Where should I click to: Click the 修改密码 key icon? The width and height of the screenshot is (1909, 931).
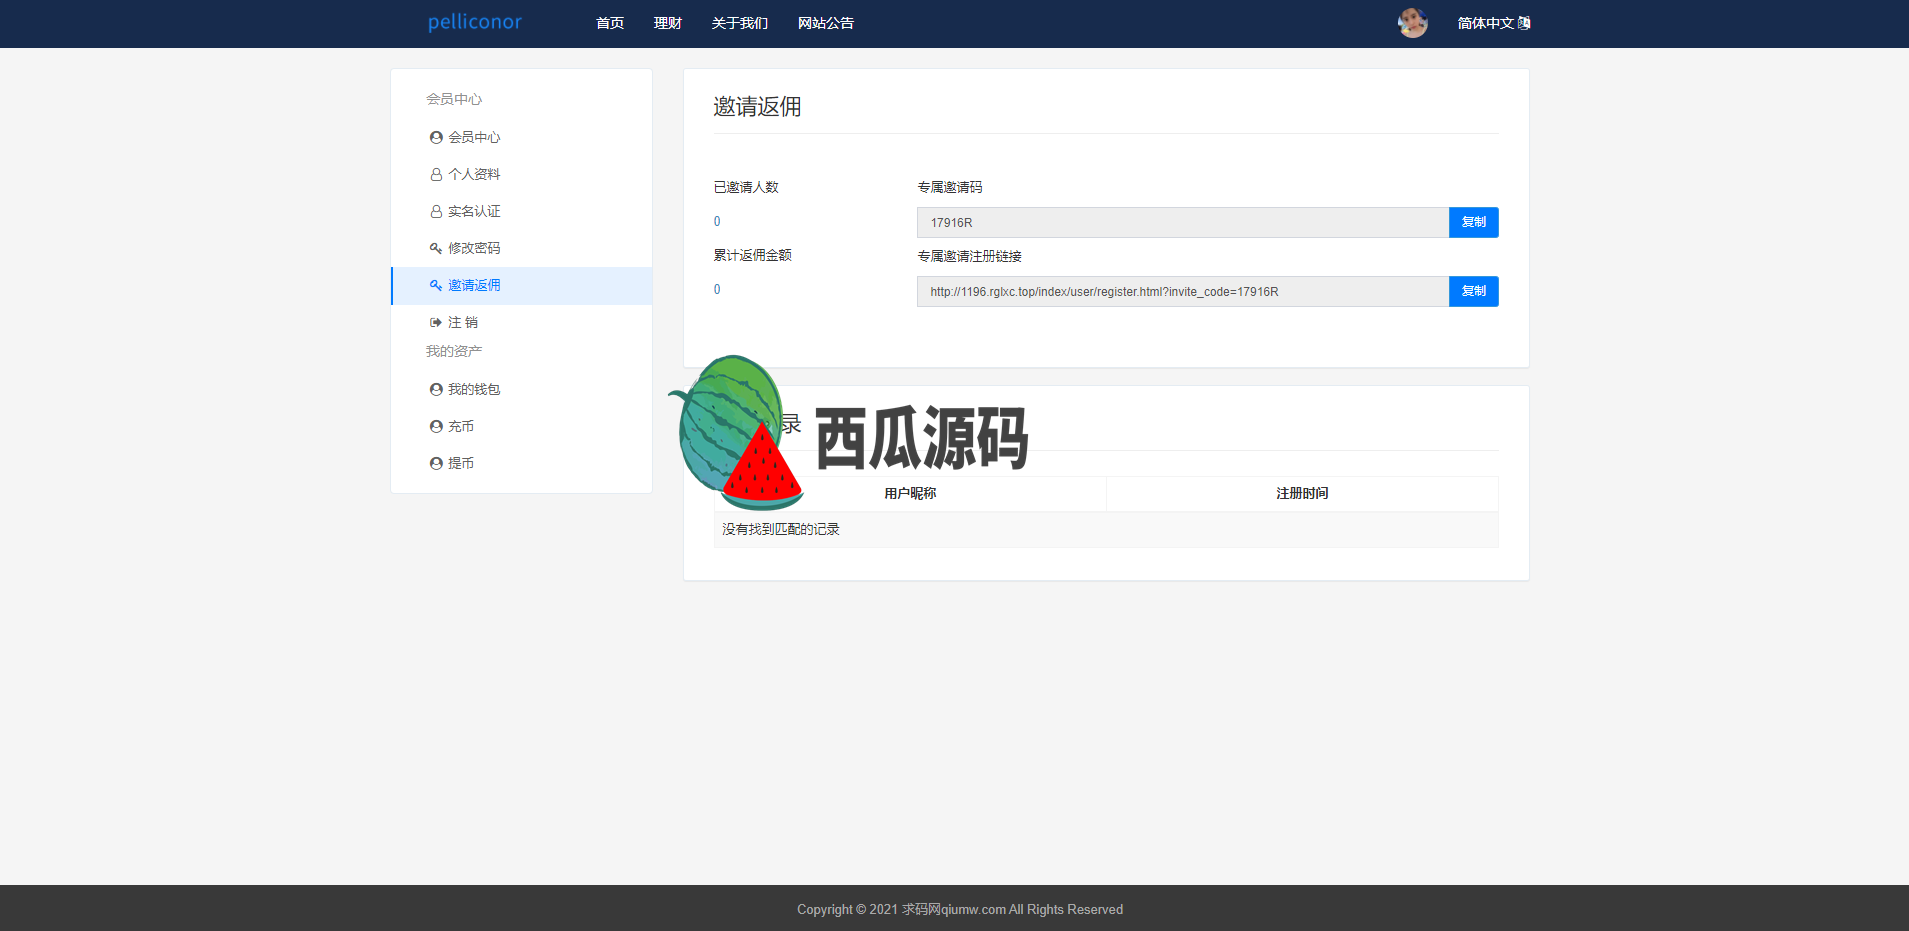point(436,248)
